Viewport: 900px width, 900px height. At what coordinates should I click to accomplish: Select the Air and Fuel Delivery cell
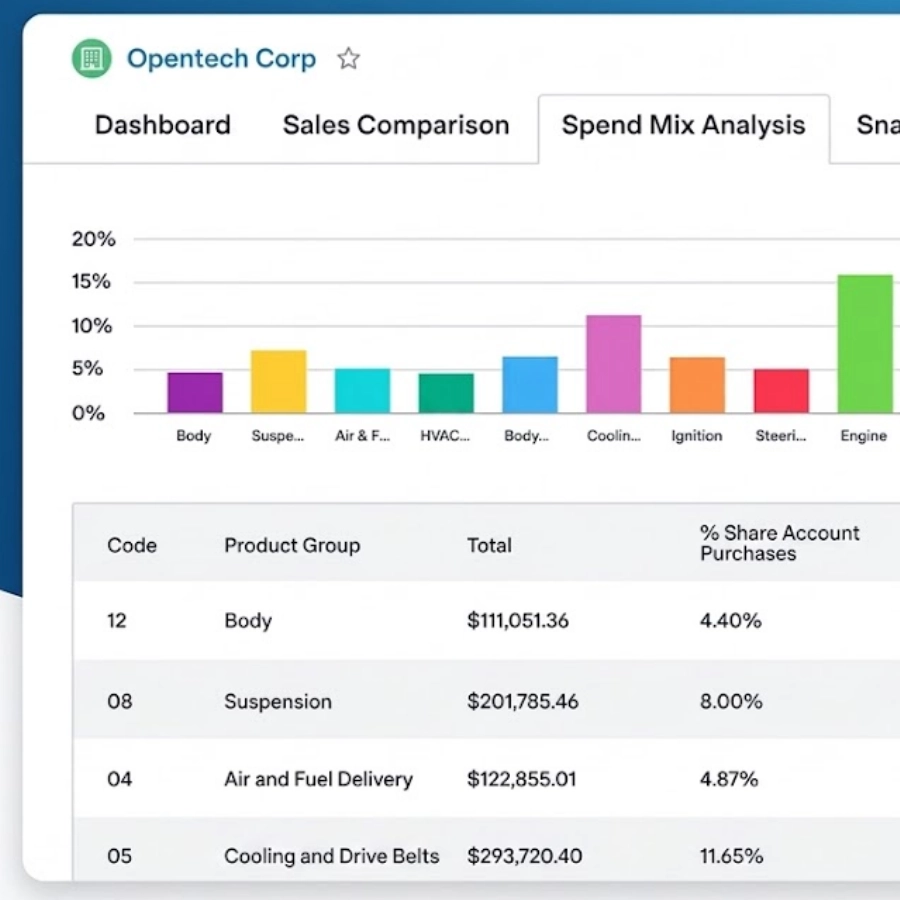[x=319, y=779]
